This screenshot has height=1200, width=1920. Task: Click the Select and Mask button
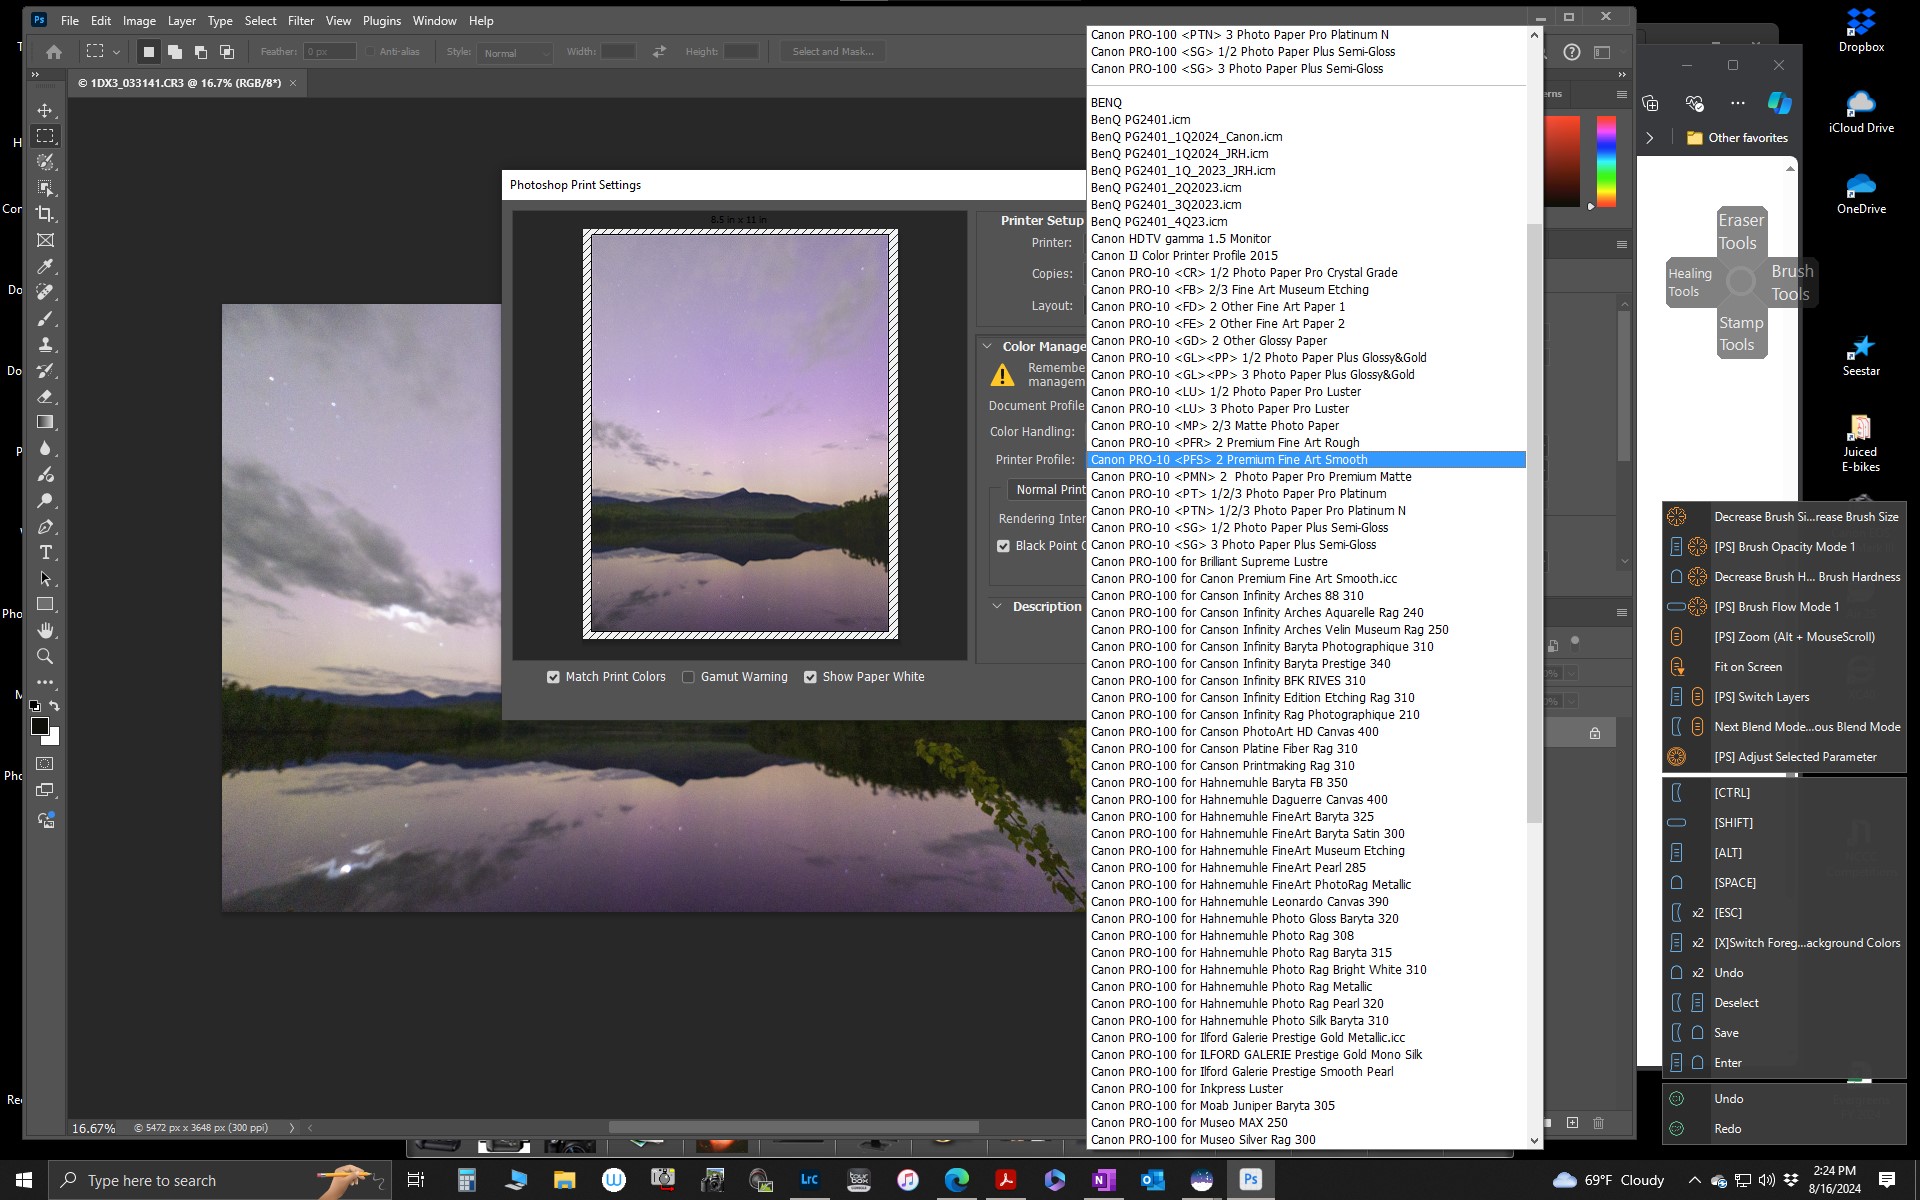click(x=832, y=52)
